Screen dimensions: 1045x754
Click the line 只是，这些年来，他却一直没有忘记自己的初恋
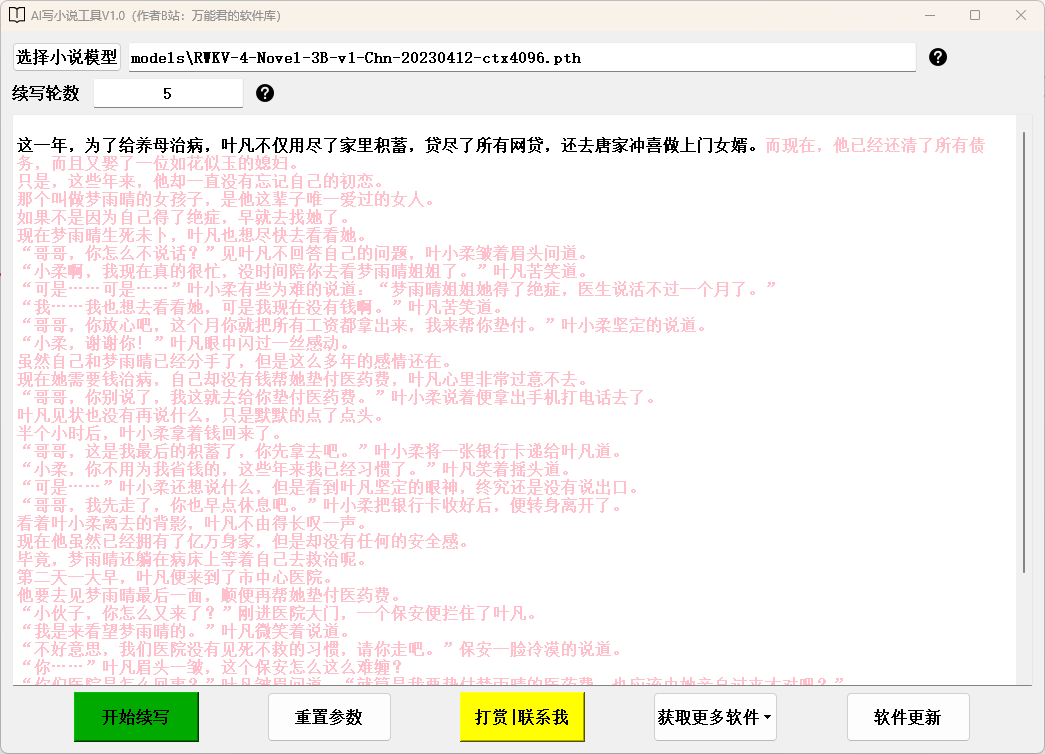point(201,181)
